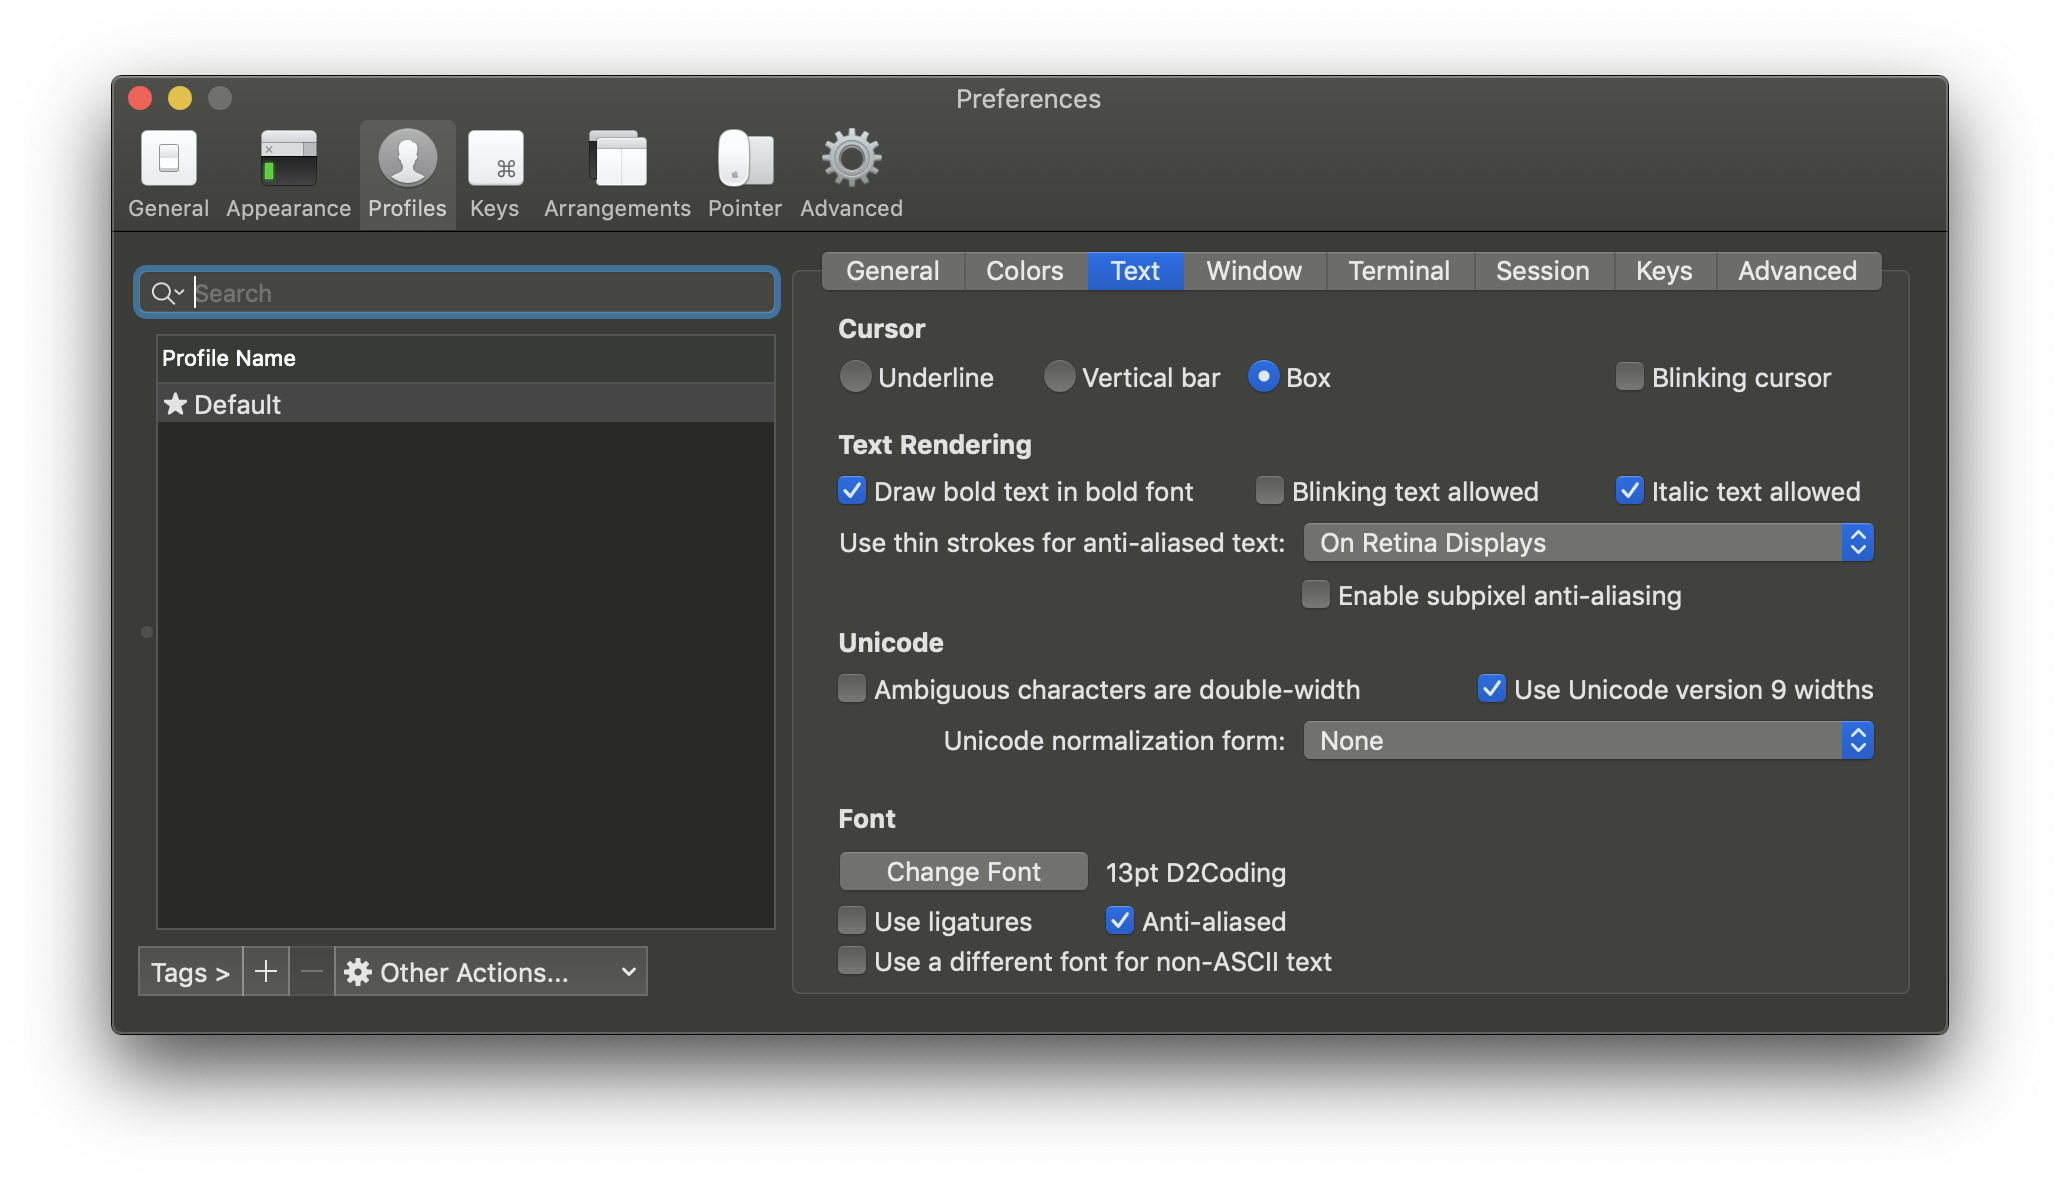Click the plus icon to add profile

pyautogui.click(x=266, y=971)
